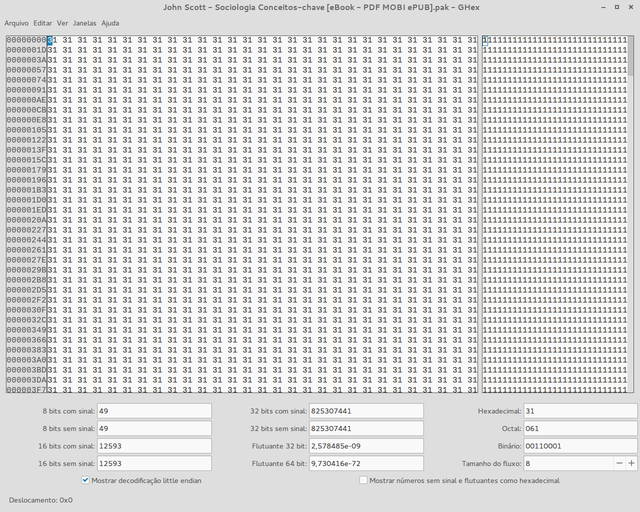Click the 32 bits com sinal field
Image resolution: width=640 pixels, height=512 pixels.
pyautogui.click(x=366, y=411)
